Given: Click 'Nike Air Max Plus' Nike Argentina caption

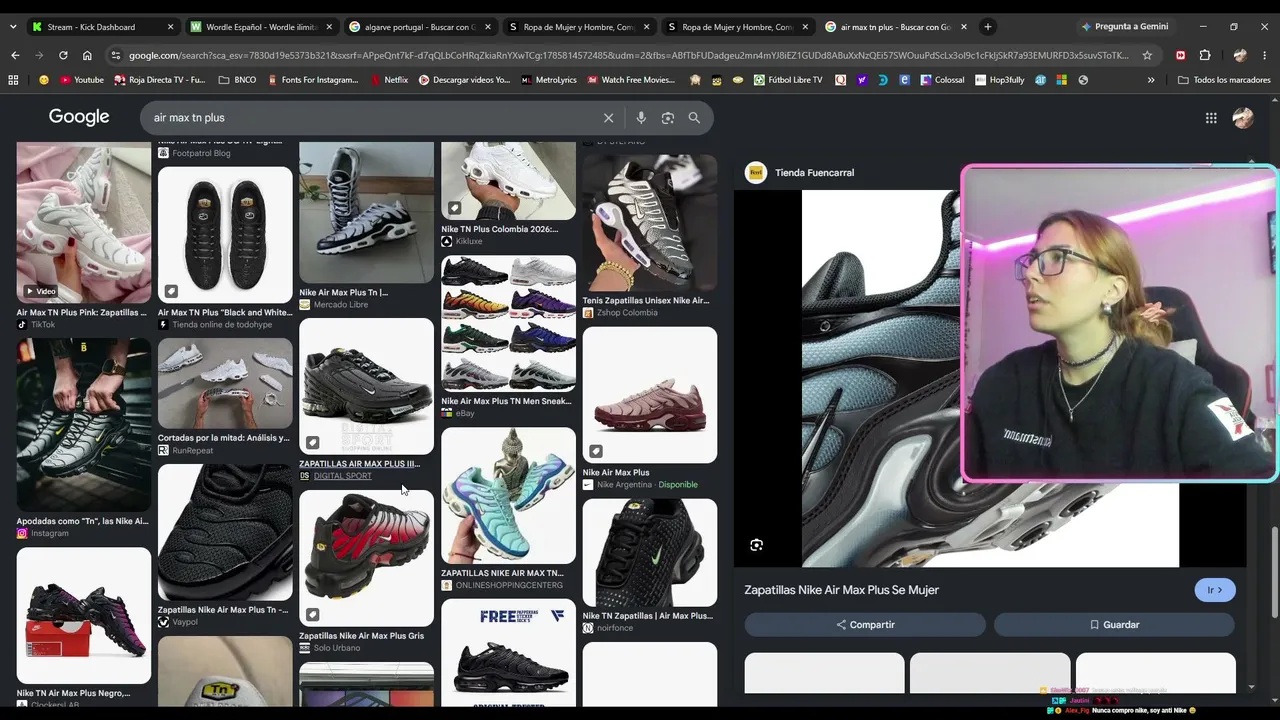Looking at the screenshot, I should pyautogui.click(x=616, y=473).
